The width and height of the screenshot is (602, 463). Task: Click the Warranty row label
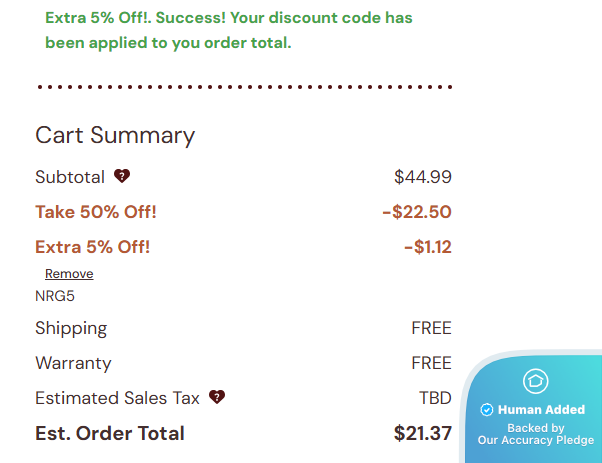[73, 363]
